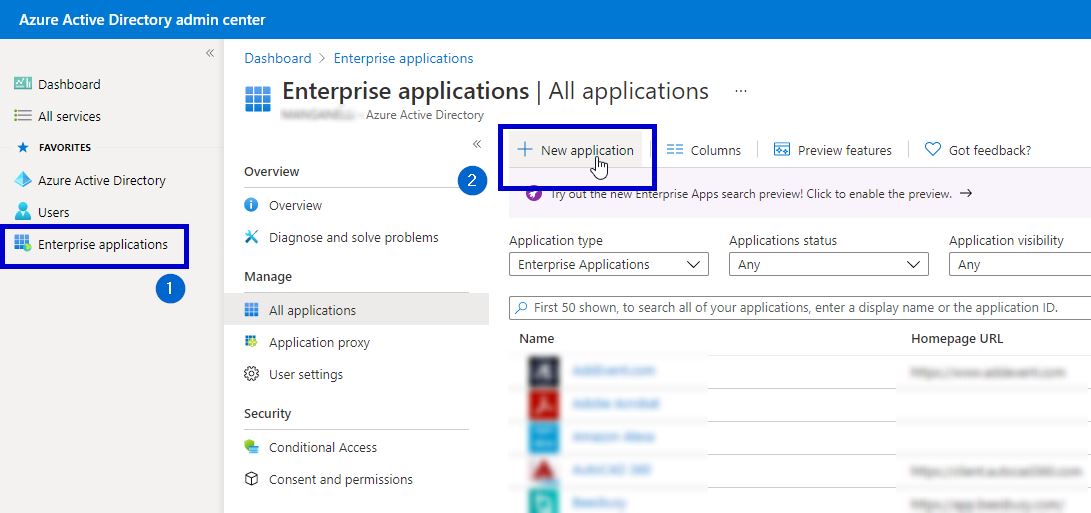The height and width of the screenshot is (513, 1091).
Task: Collapse the Enterprise applications inner menu
Action: 477,144
